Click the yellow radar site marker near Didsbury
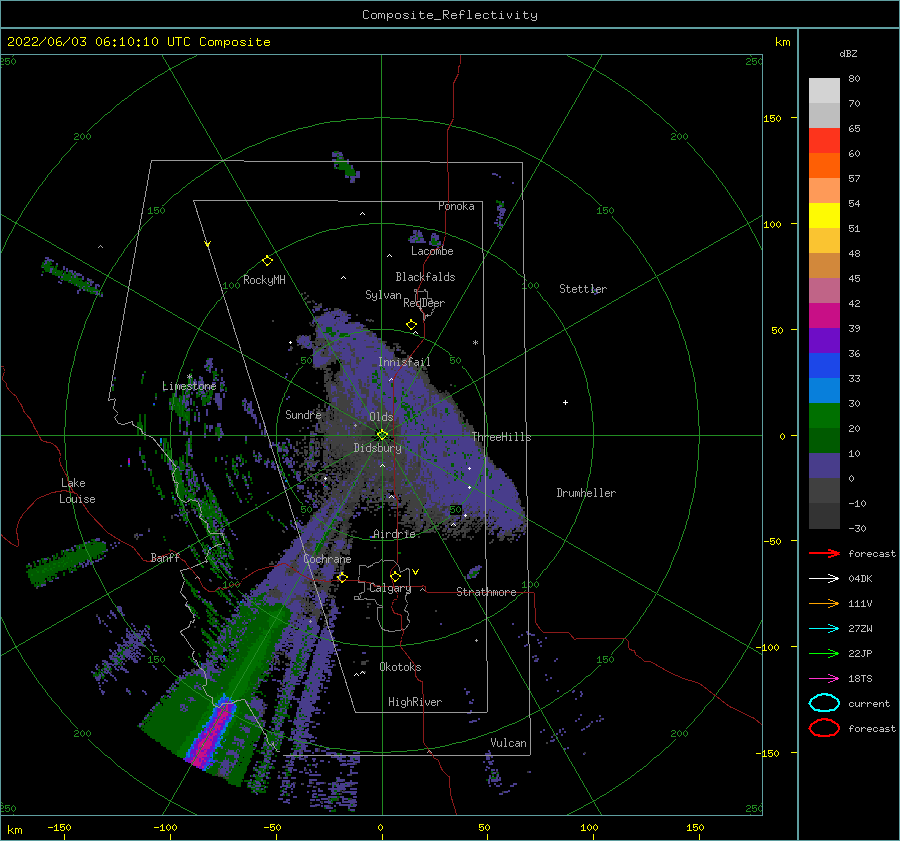 pyautogui.click(x=382, y=435)
